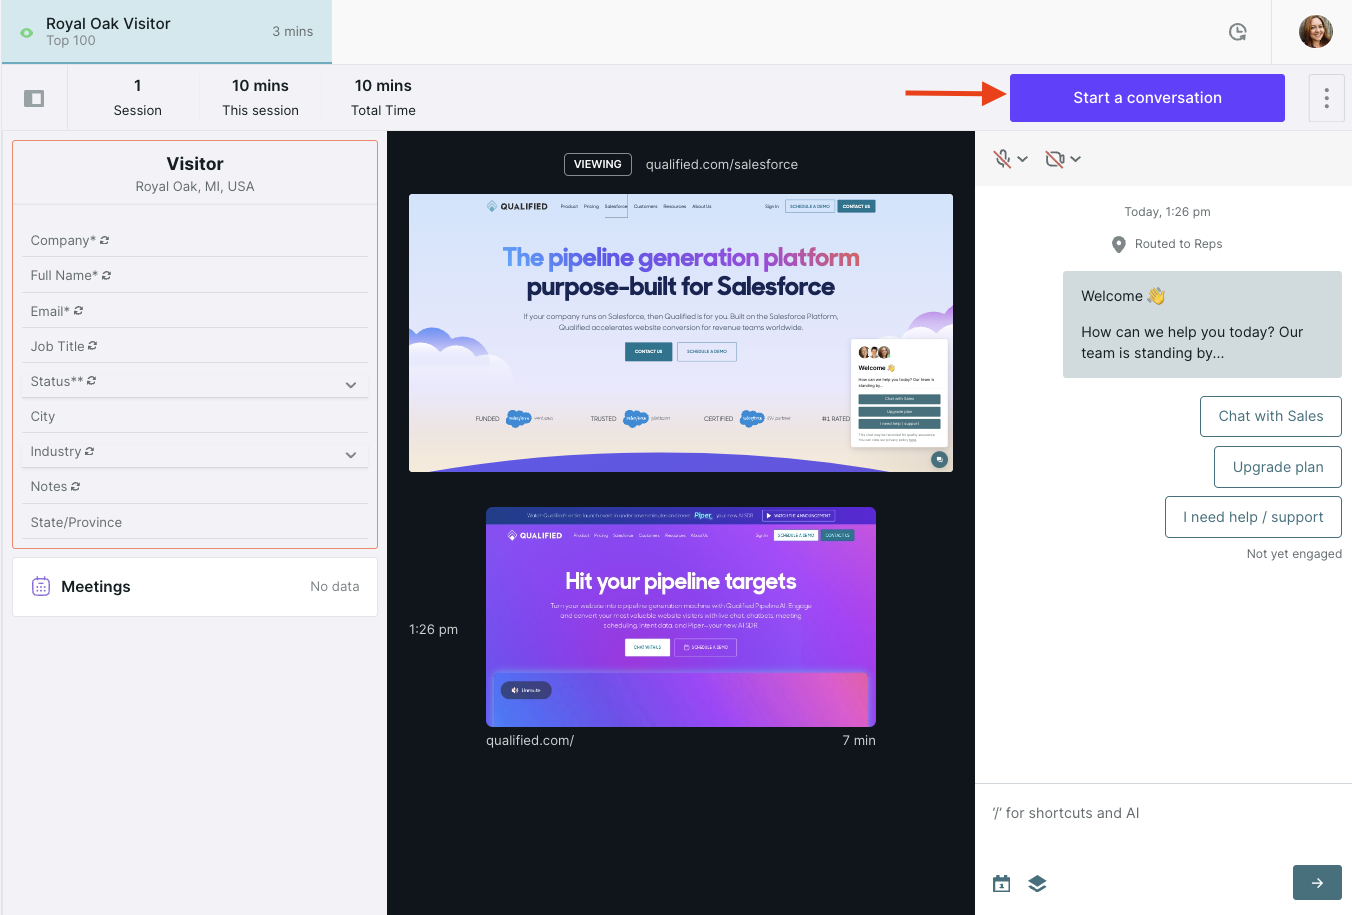Click the Top 100 label on visitor tab
Image resolution: width=1352 pixels, height=915 pixels.
click(x=71, y=41)
